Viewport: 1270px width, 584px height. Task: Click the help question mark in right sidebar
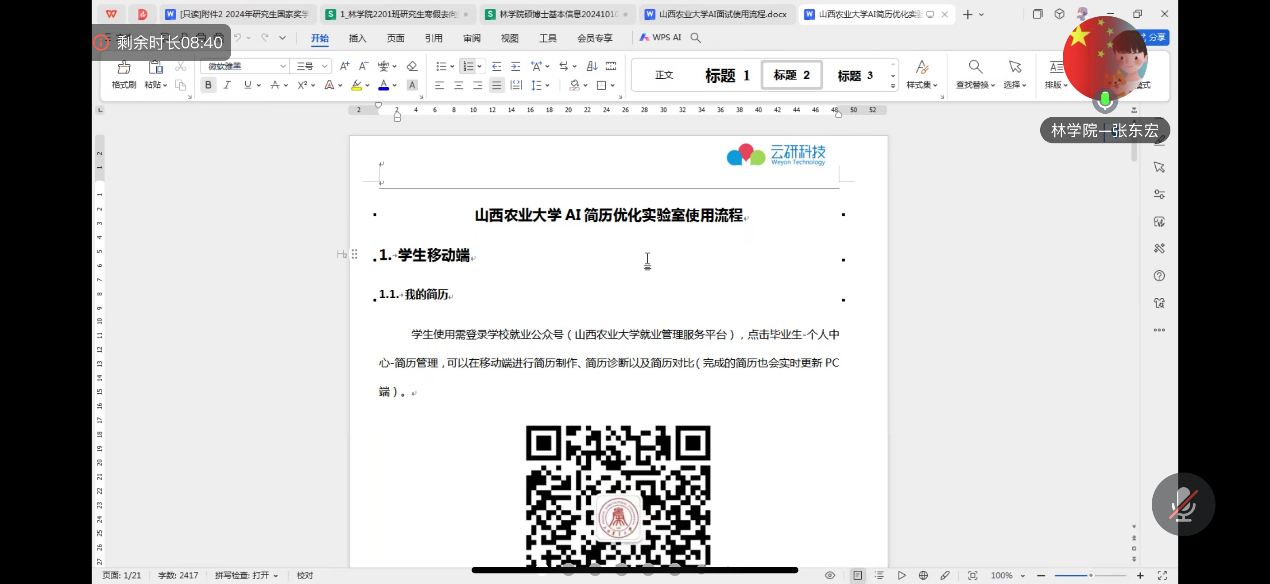point(1159,275)
